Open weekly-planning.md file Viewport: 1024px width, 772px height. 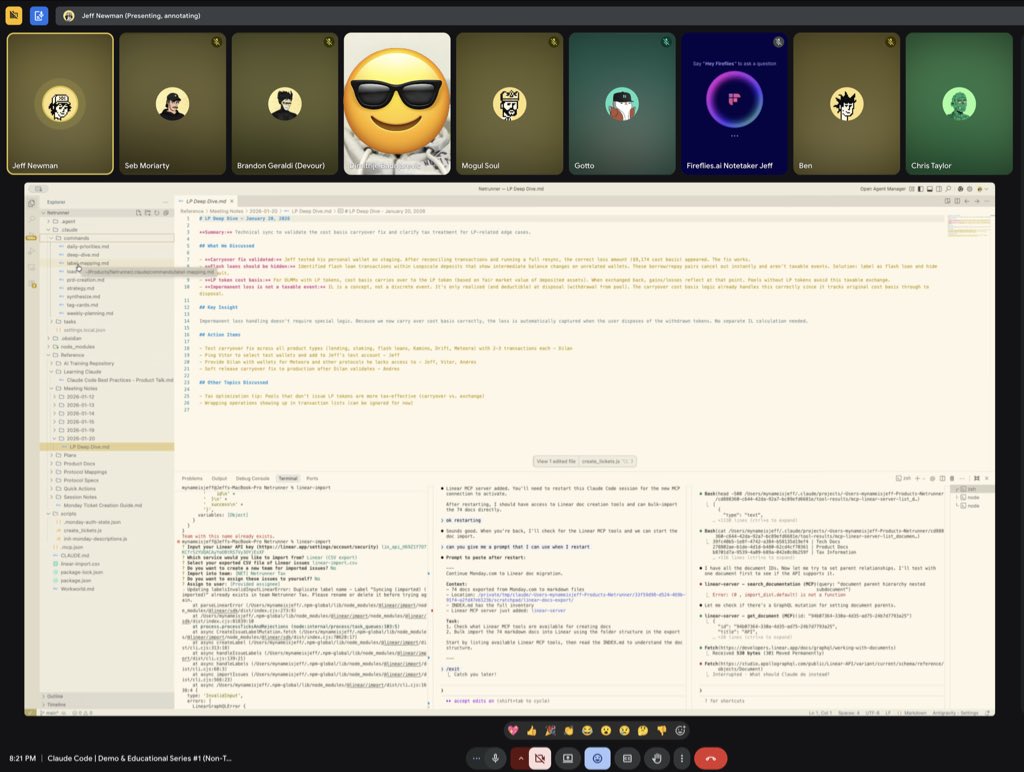pyautogui.click(x=107, y=314)
